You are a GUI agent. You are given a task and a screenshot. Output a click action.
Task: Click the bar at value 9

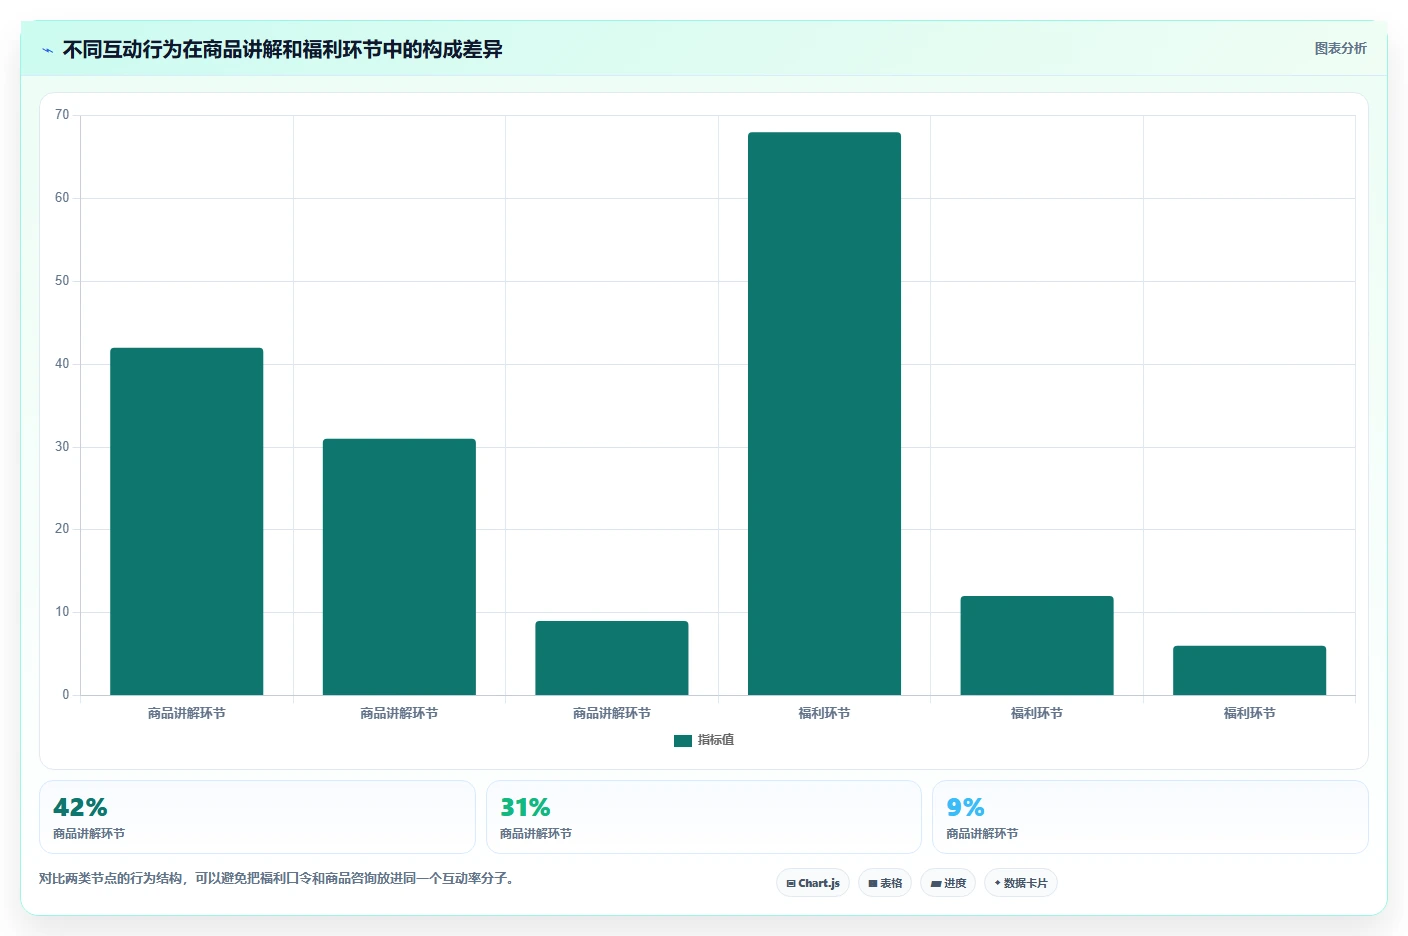tap(612, 658)
